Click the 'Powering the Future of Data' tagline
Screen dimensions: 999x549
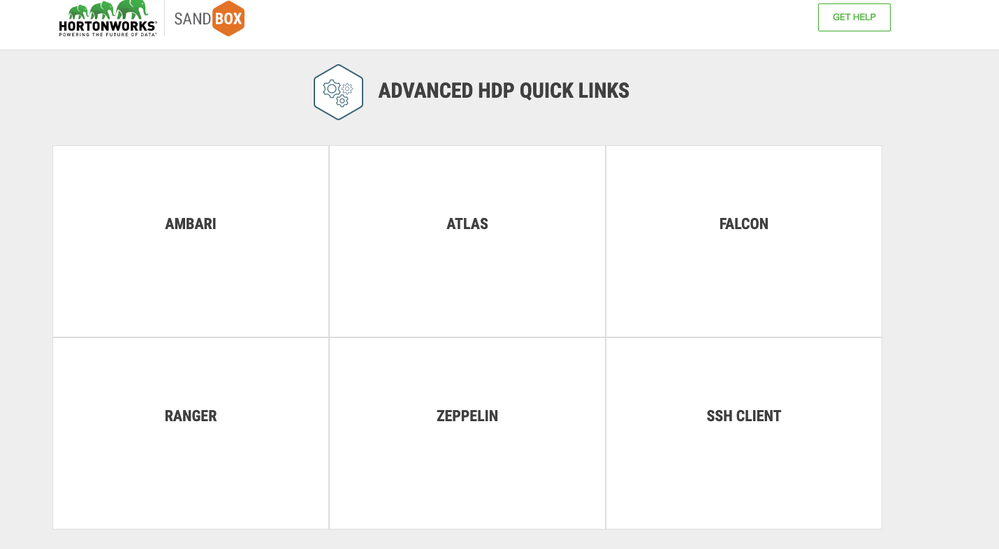click(x=107, y=34)
